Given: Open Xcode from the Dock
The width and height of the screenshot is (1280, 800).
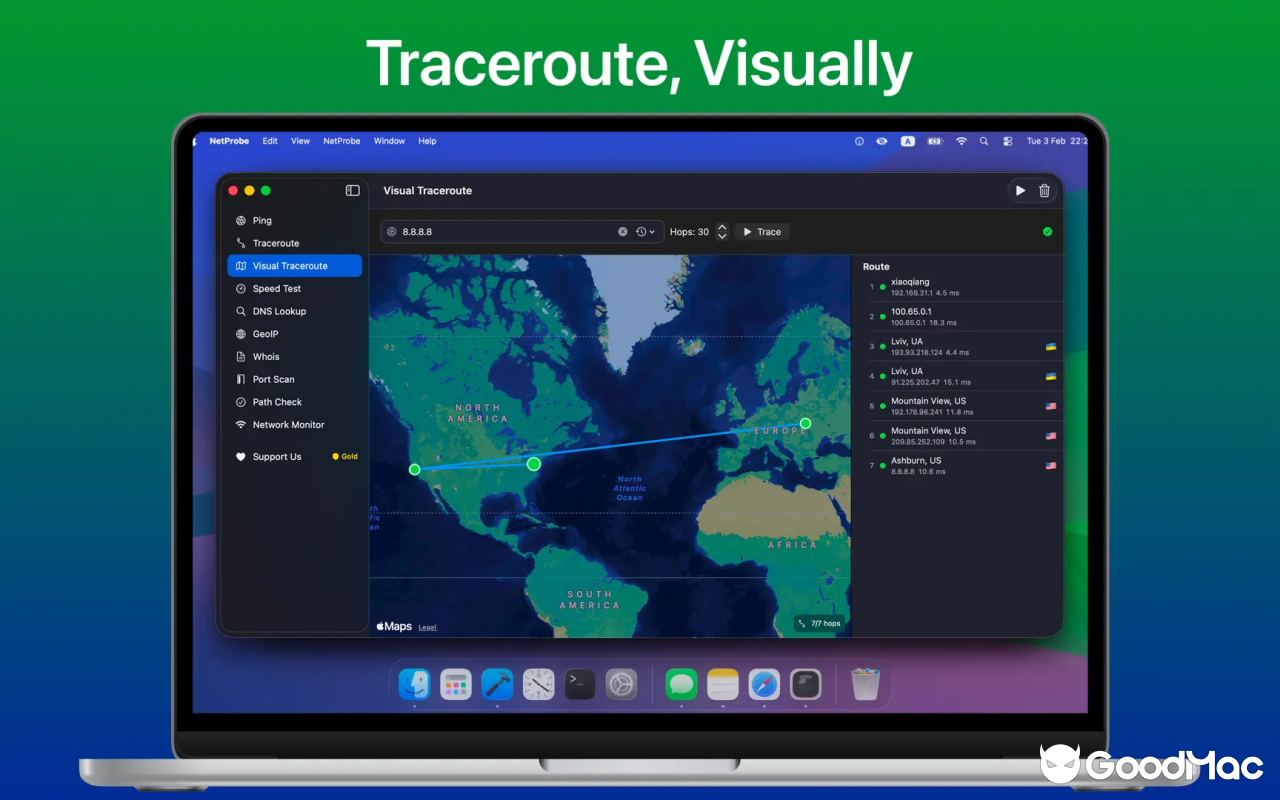Looking at the screenshot, I should (497, 684).
